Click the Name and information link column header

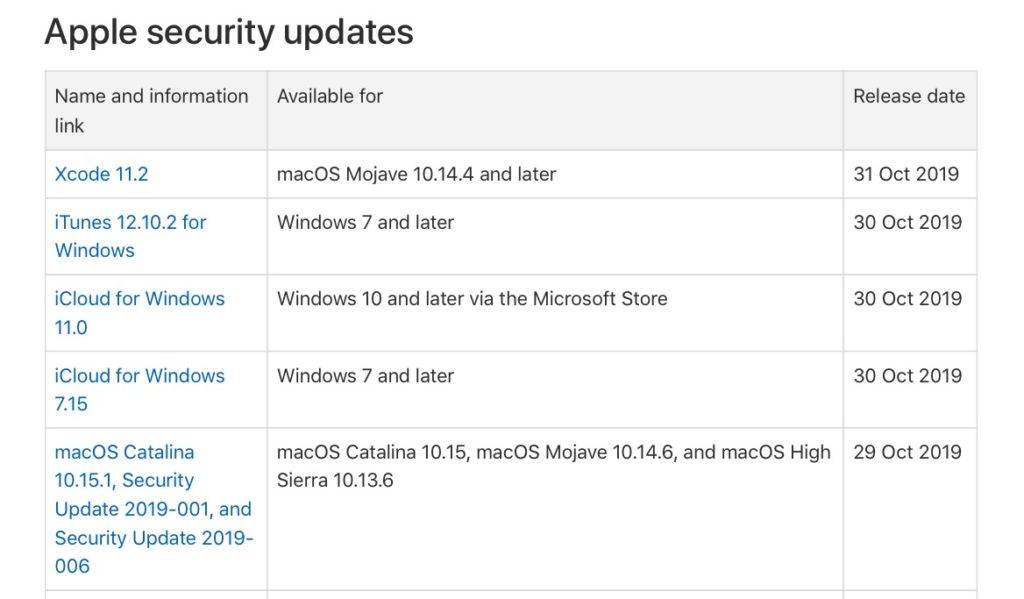pos(151,110)
